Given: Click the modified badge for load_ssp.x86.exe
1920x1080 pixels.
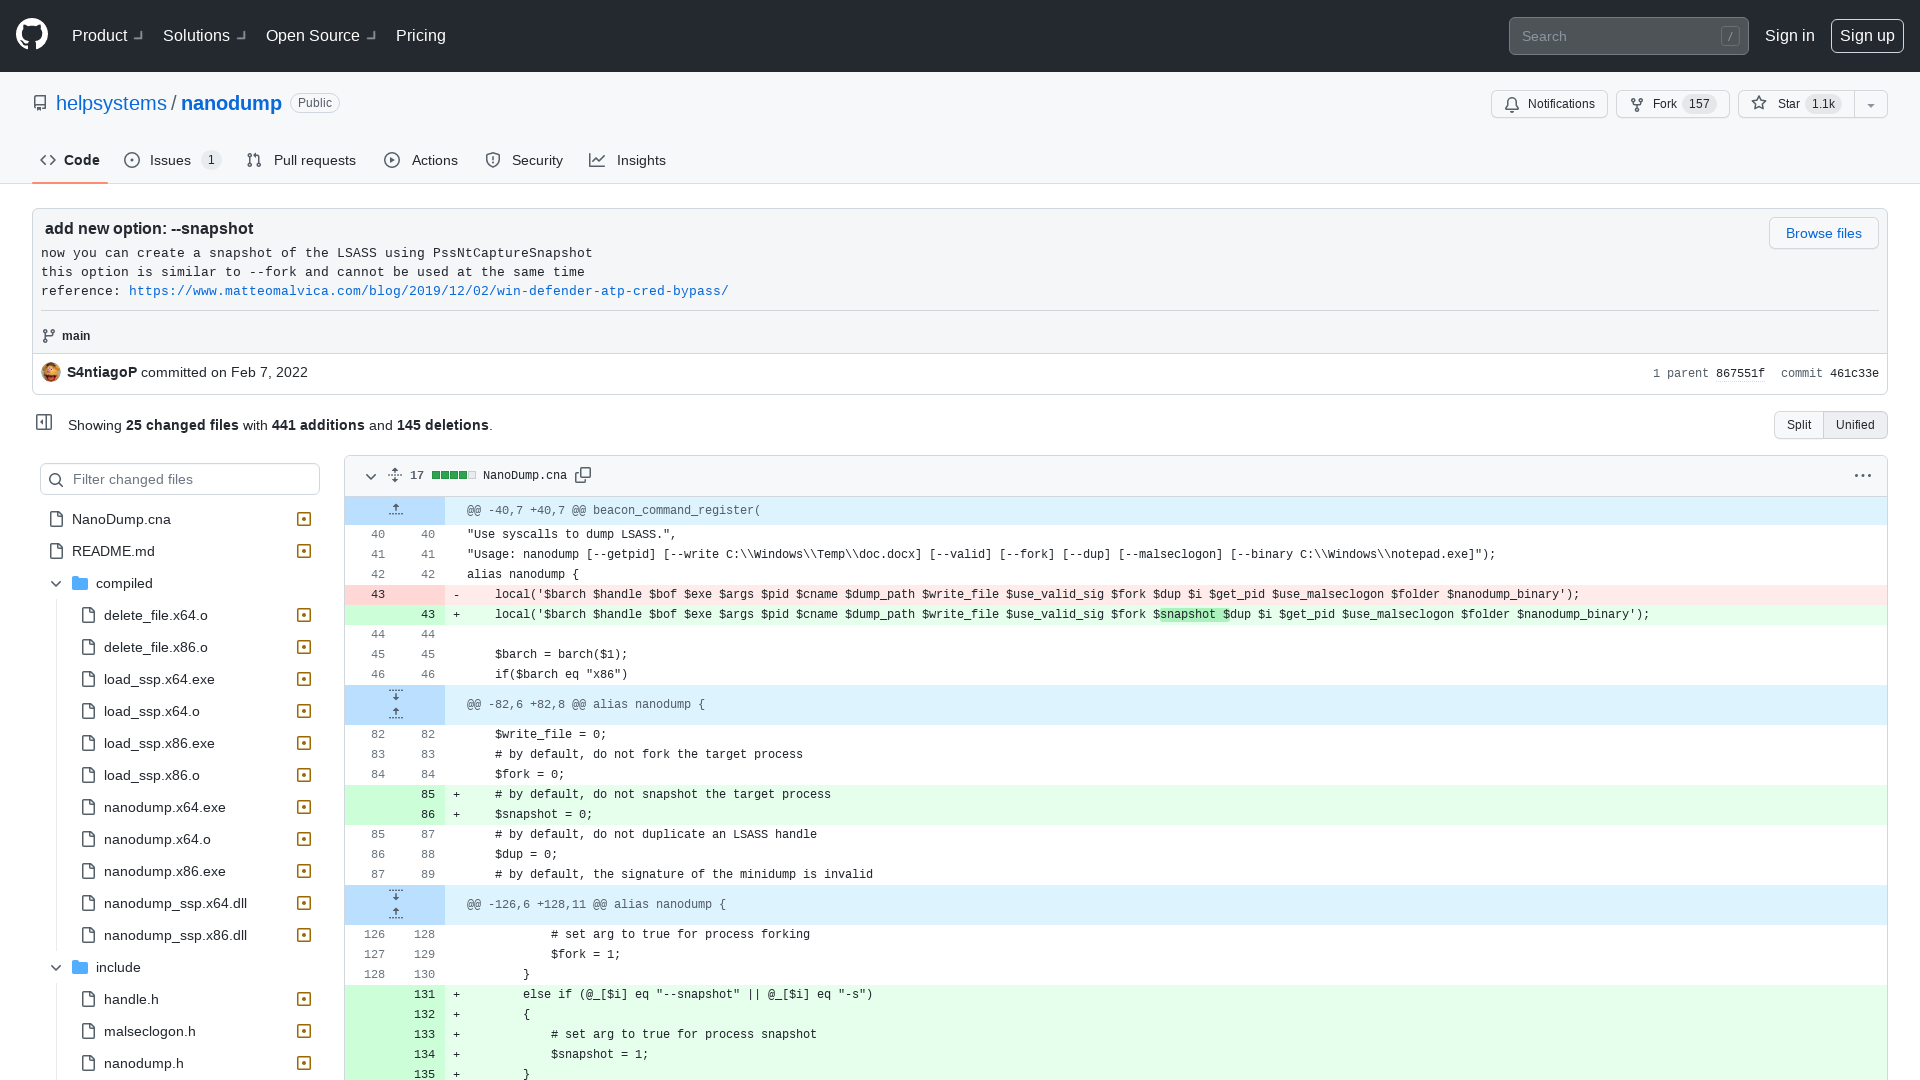Looking at the screenshot, I should click(x=304, y=743).
